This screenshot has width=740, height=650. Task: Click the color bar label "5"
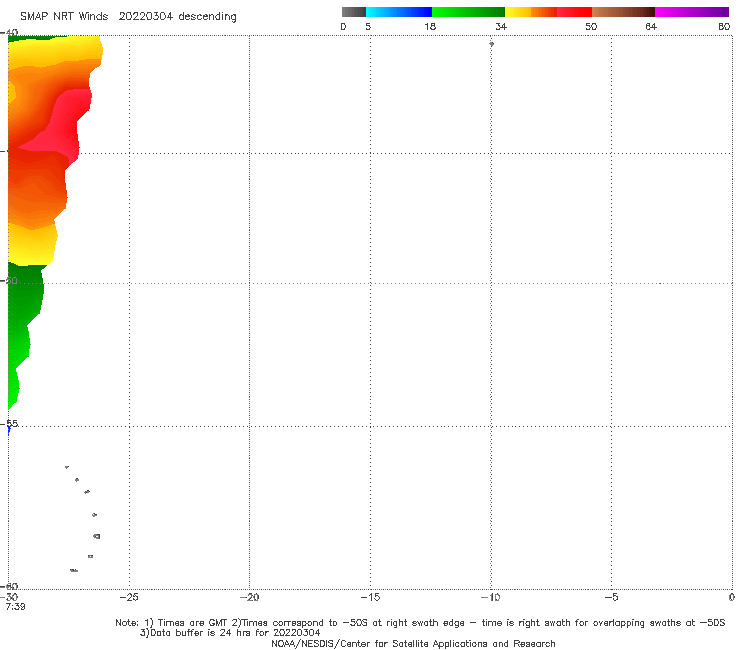pos(368,26)
